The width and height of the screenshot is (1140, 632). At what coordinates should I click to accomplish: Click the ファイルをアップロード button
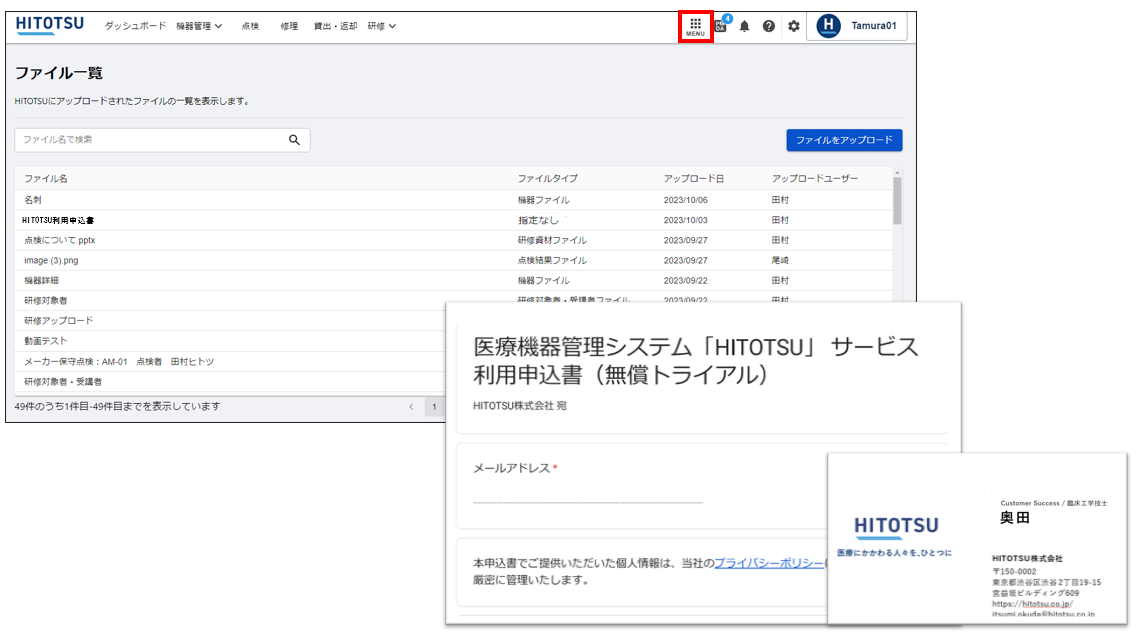pyautogui.click(x=844, y=140)
